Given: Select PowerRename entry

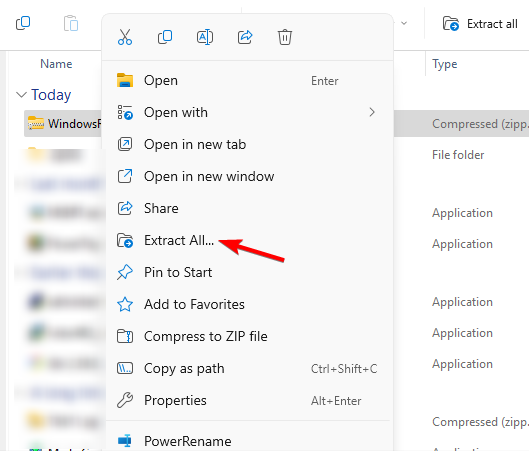Looking at the screenshot, I should [248, 441].
